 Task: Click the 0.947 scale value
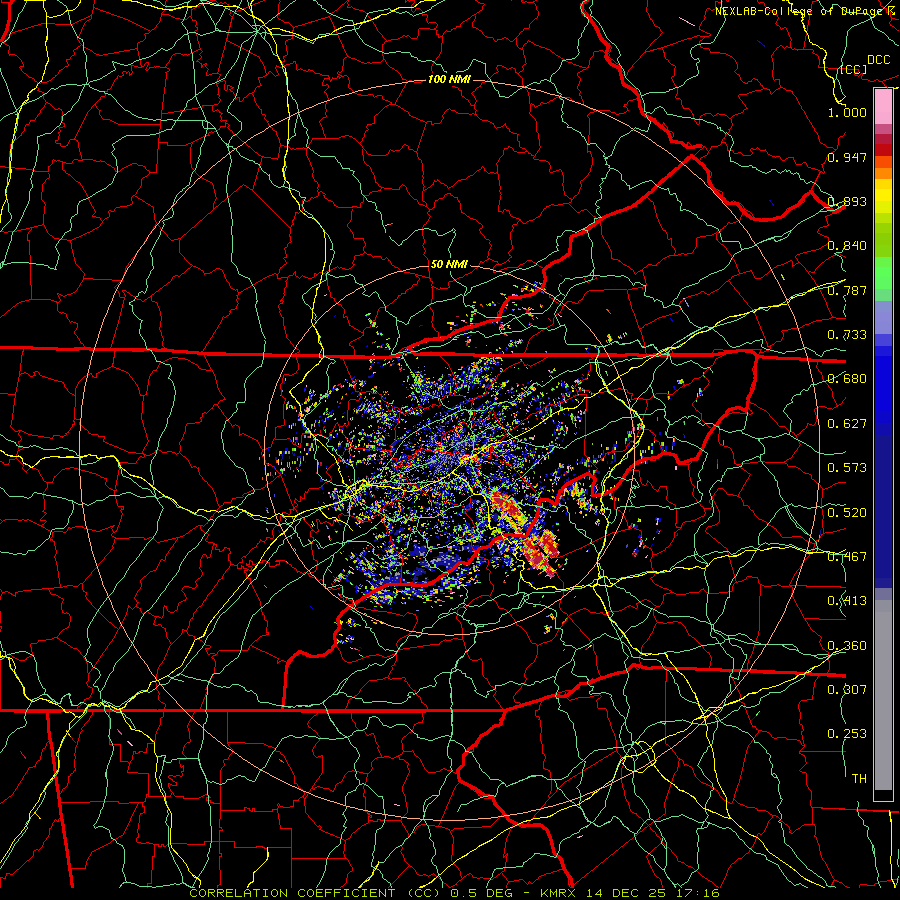[x=847, y=157]
